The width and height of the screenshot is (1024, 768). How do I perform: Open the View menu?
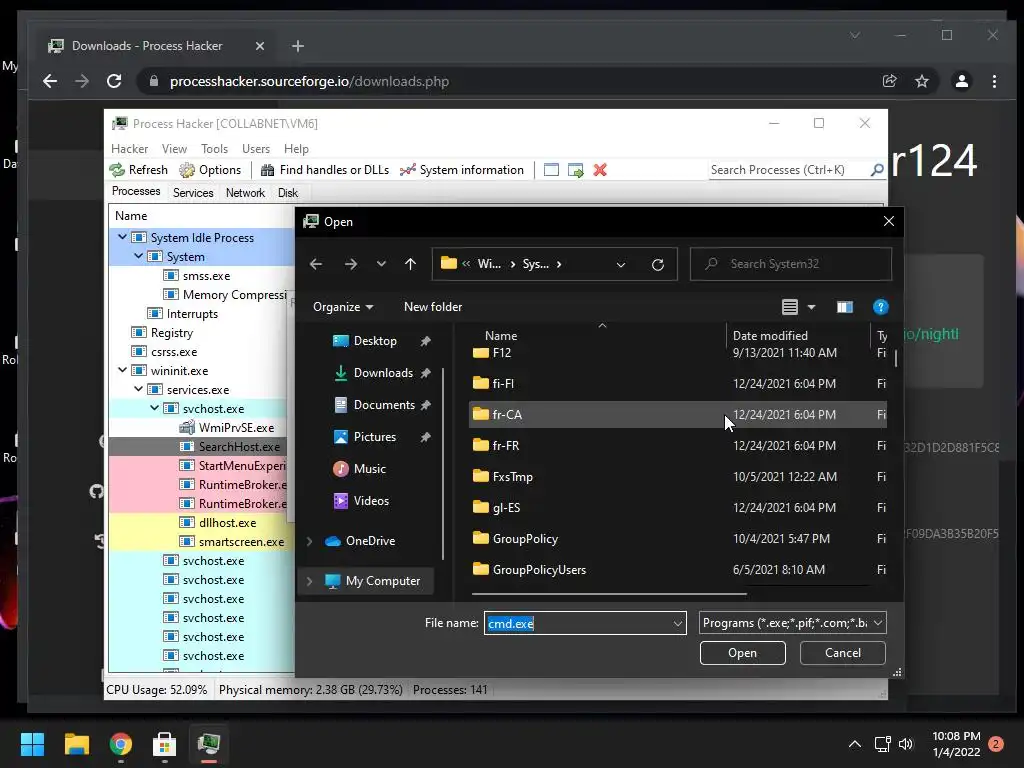point(174,149)
